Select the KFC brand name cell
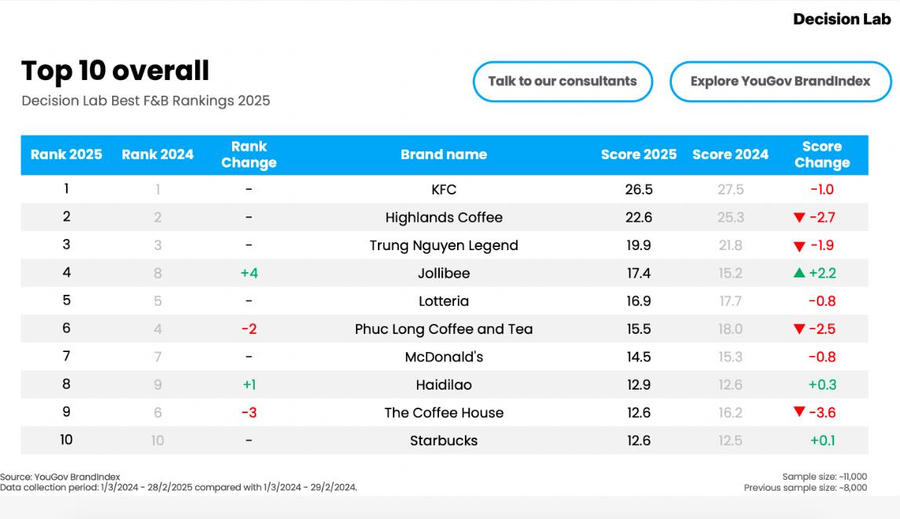 tap(444, 189)
